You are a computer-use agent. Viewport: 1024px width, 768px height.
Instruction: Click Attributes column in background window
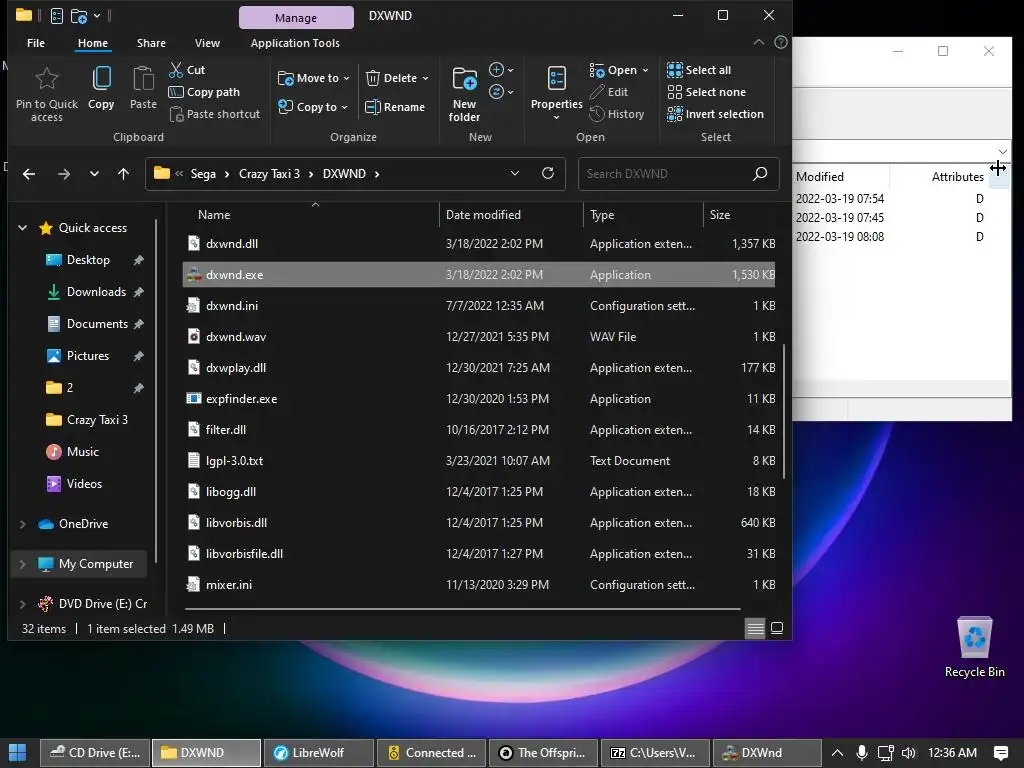click(957, 177)
